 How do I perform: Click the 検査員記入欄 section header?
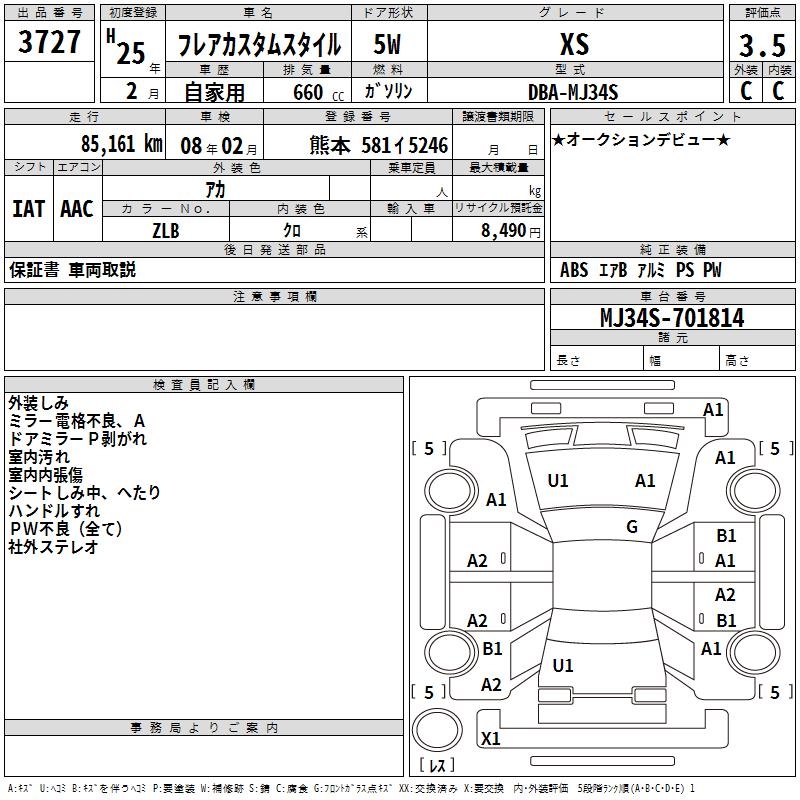204,385
